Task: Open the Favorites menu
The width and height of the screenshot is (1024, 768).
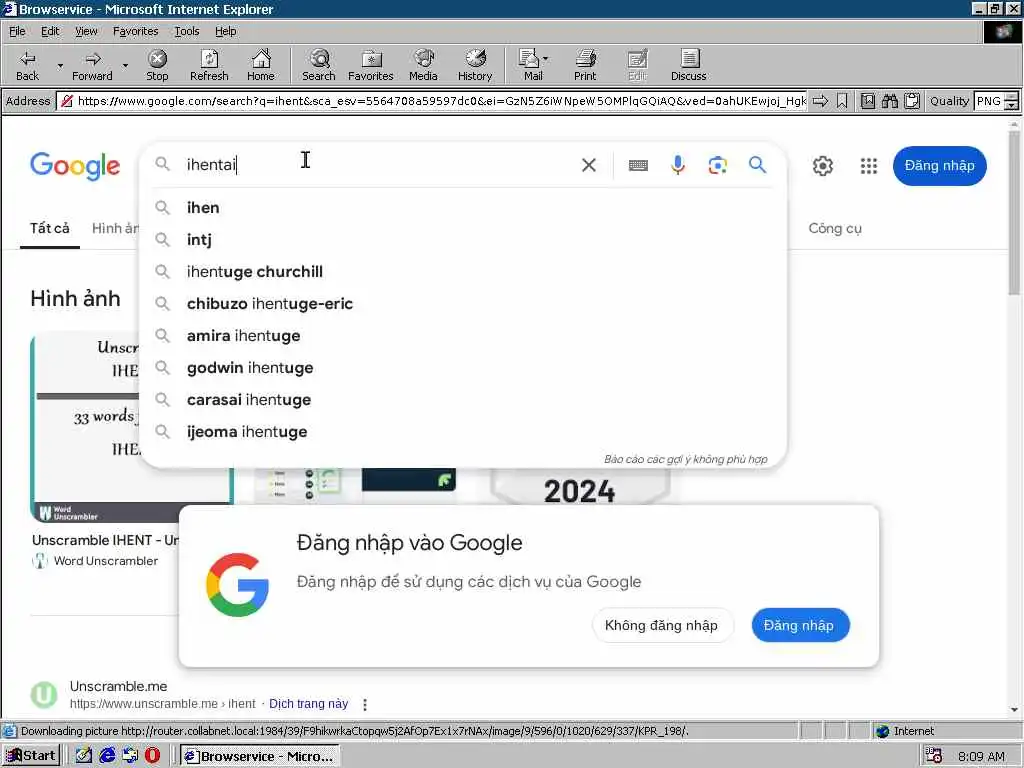Action: click(x=135, y=31)
